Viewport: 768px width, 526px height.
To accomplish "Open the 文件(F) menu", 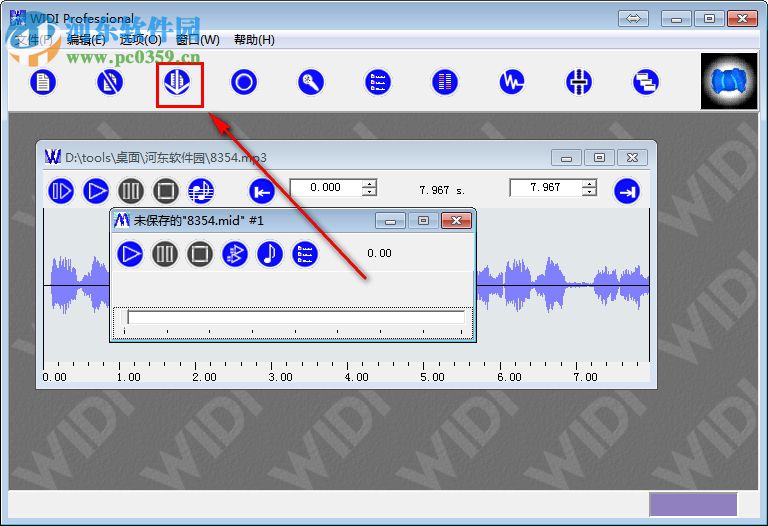I will click(34, 40).
